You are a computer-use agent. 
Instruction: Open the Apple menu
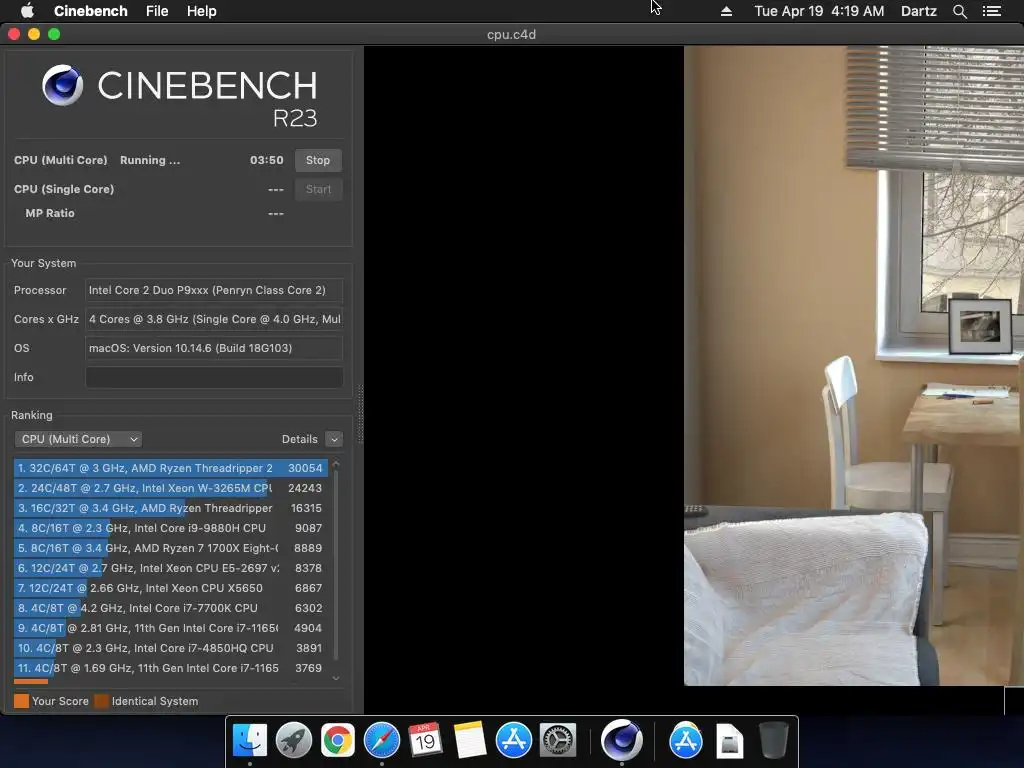tap(27, 11)
